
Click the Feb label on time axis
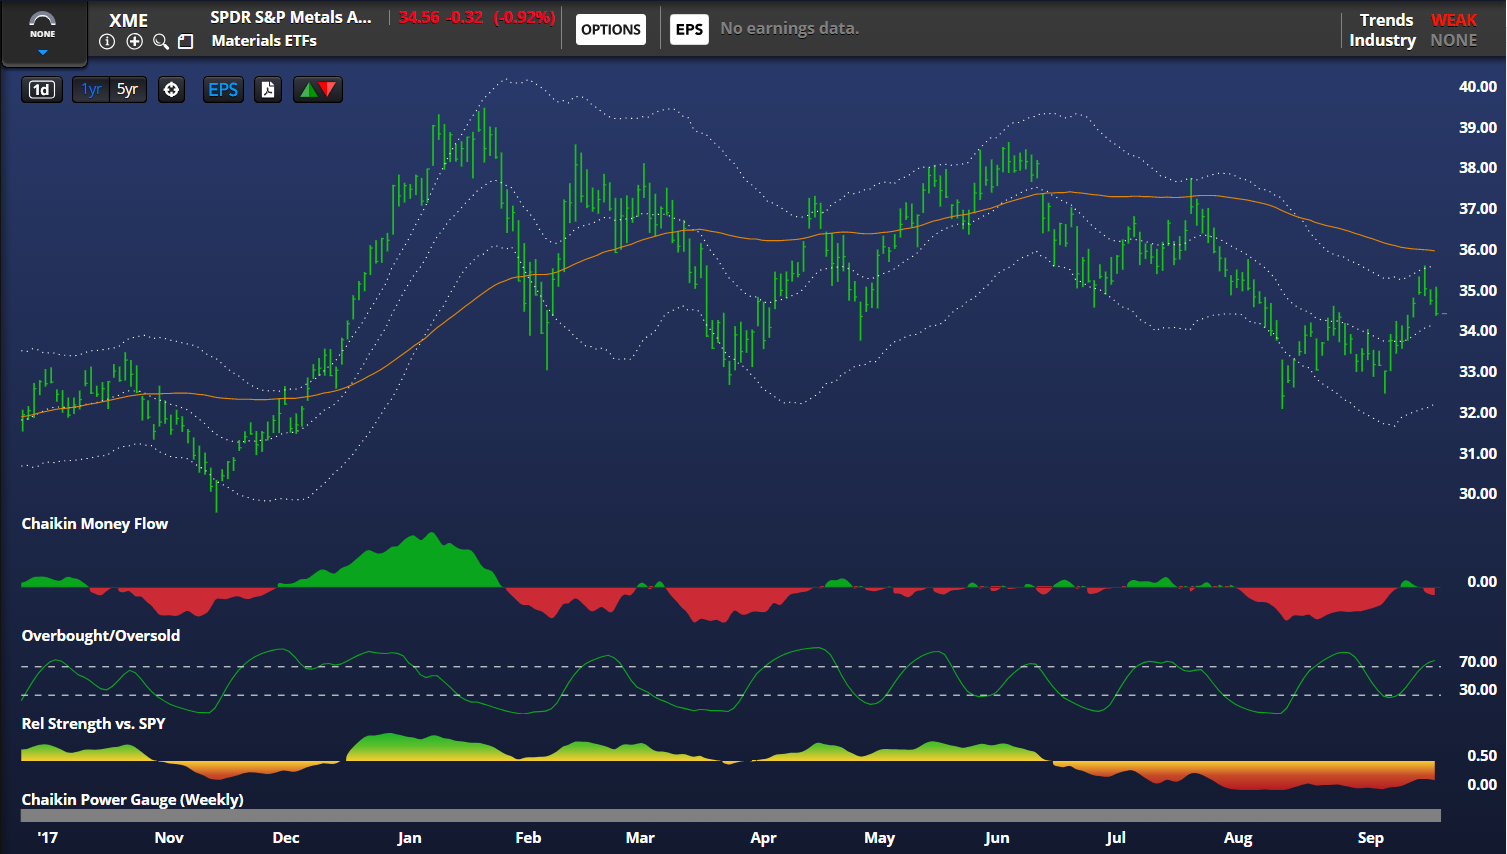pos(528,838)
